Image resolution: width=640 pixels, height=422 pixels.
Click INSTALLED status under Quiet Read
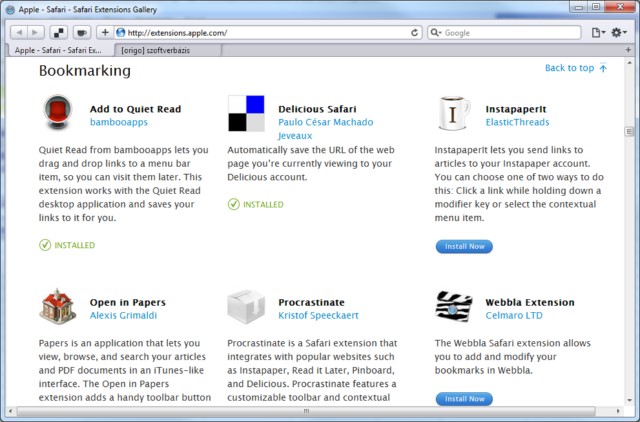[x=67, y=245]
